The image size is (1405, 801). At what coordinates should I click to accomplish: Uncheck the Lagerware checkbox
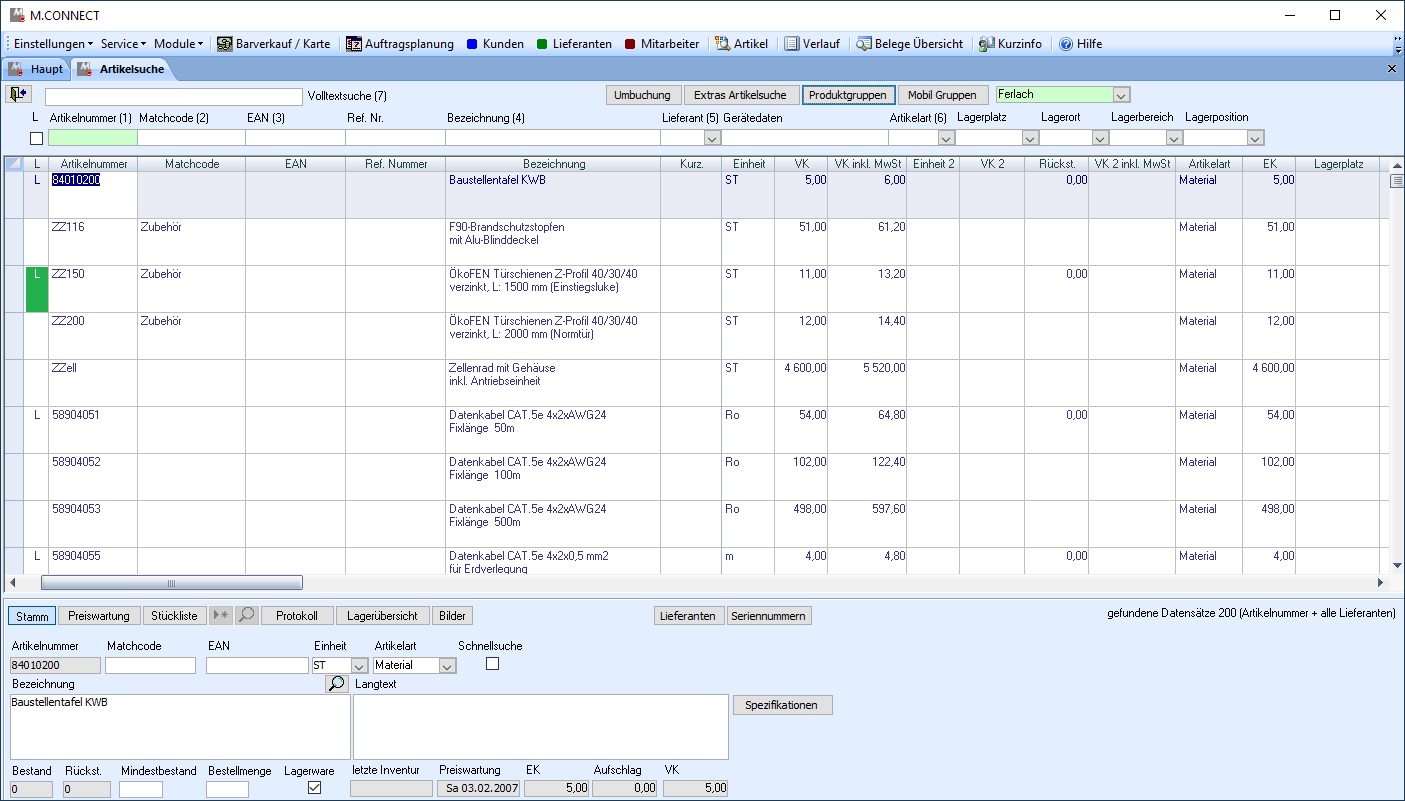tap(315, 788)
